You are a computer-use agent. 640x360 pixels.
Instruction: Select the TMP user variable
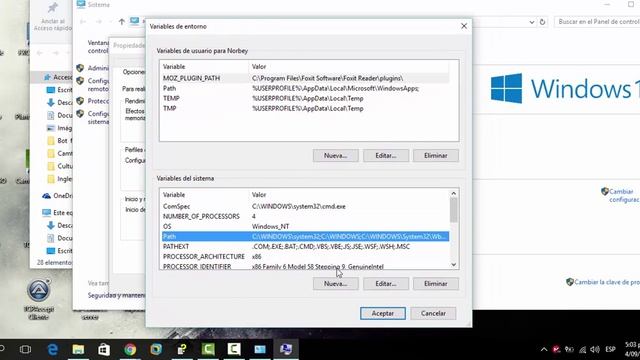click(x=305, y=109)
